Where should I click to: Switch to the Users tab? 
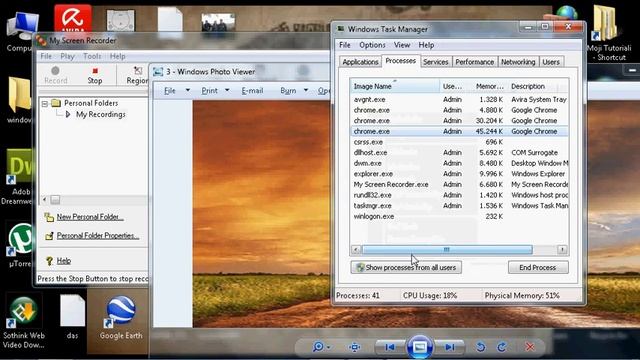[551, 62]
